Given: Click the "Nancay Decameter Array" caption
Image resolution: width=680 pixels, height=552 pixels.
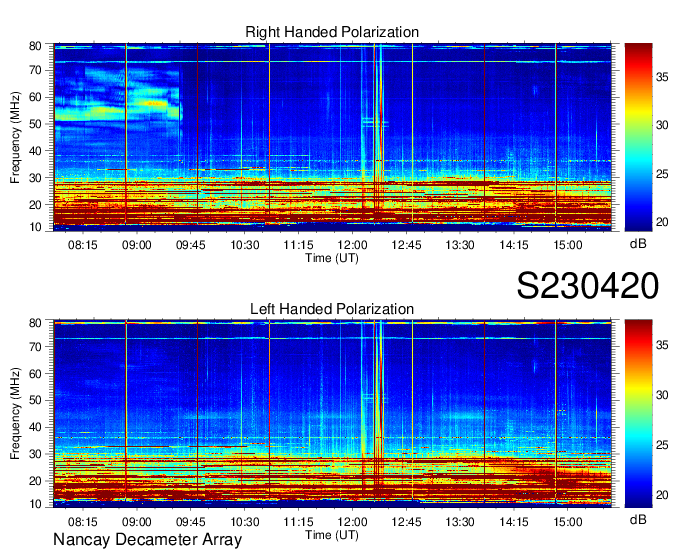Looking at the screenshot, I should tap(147, 540).
